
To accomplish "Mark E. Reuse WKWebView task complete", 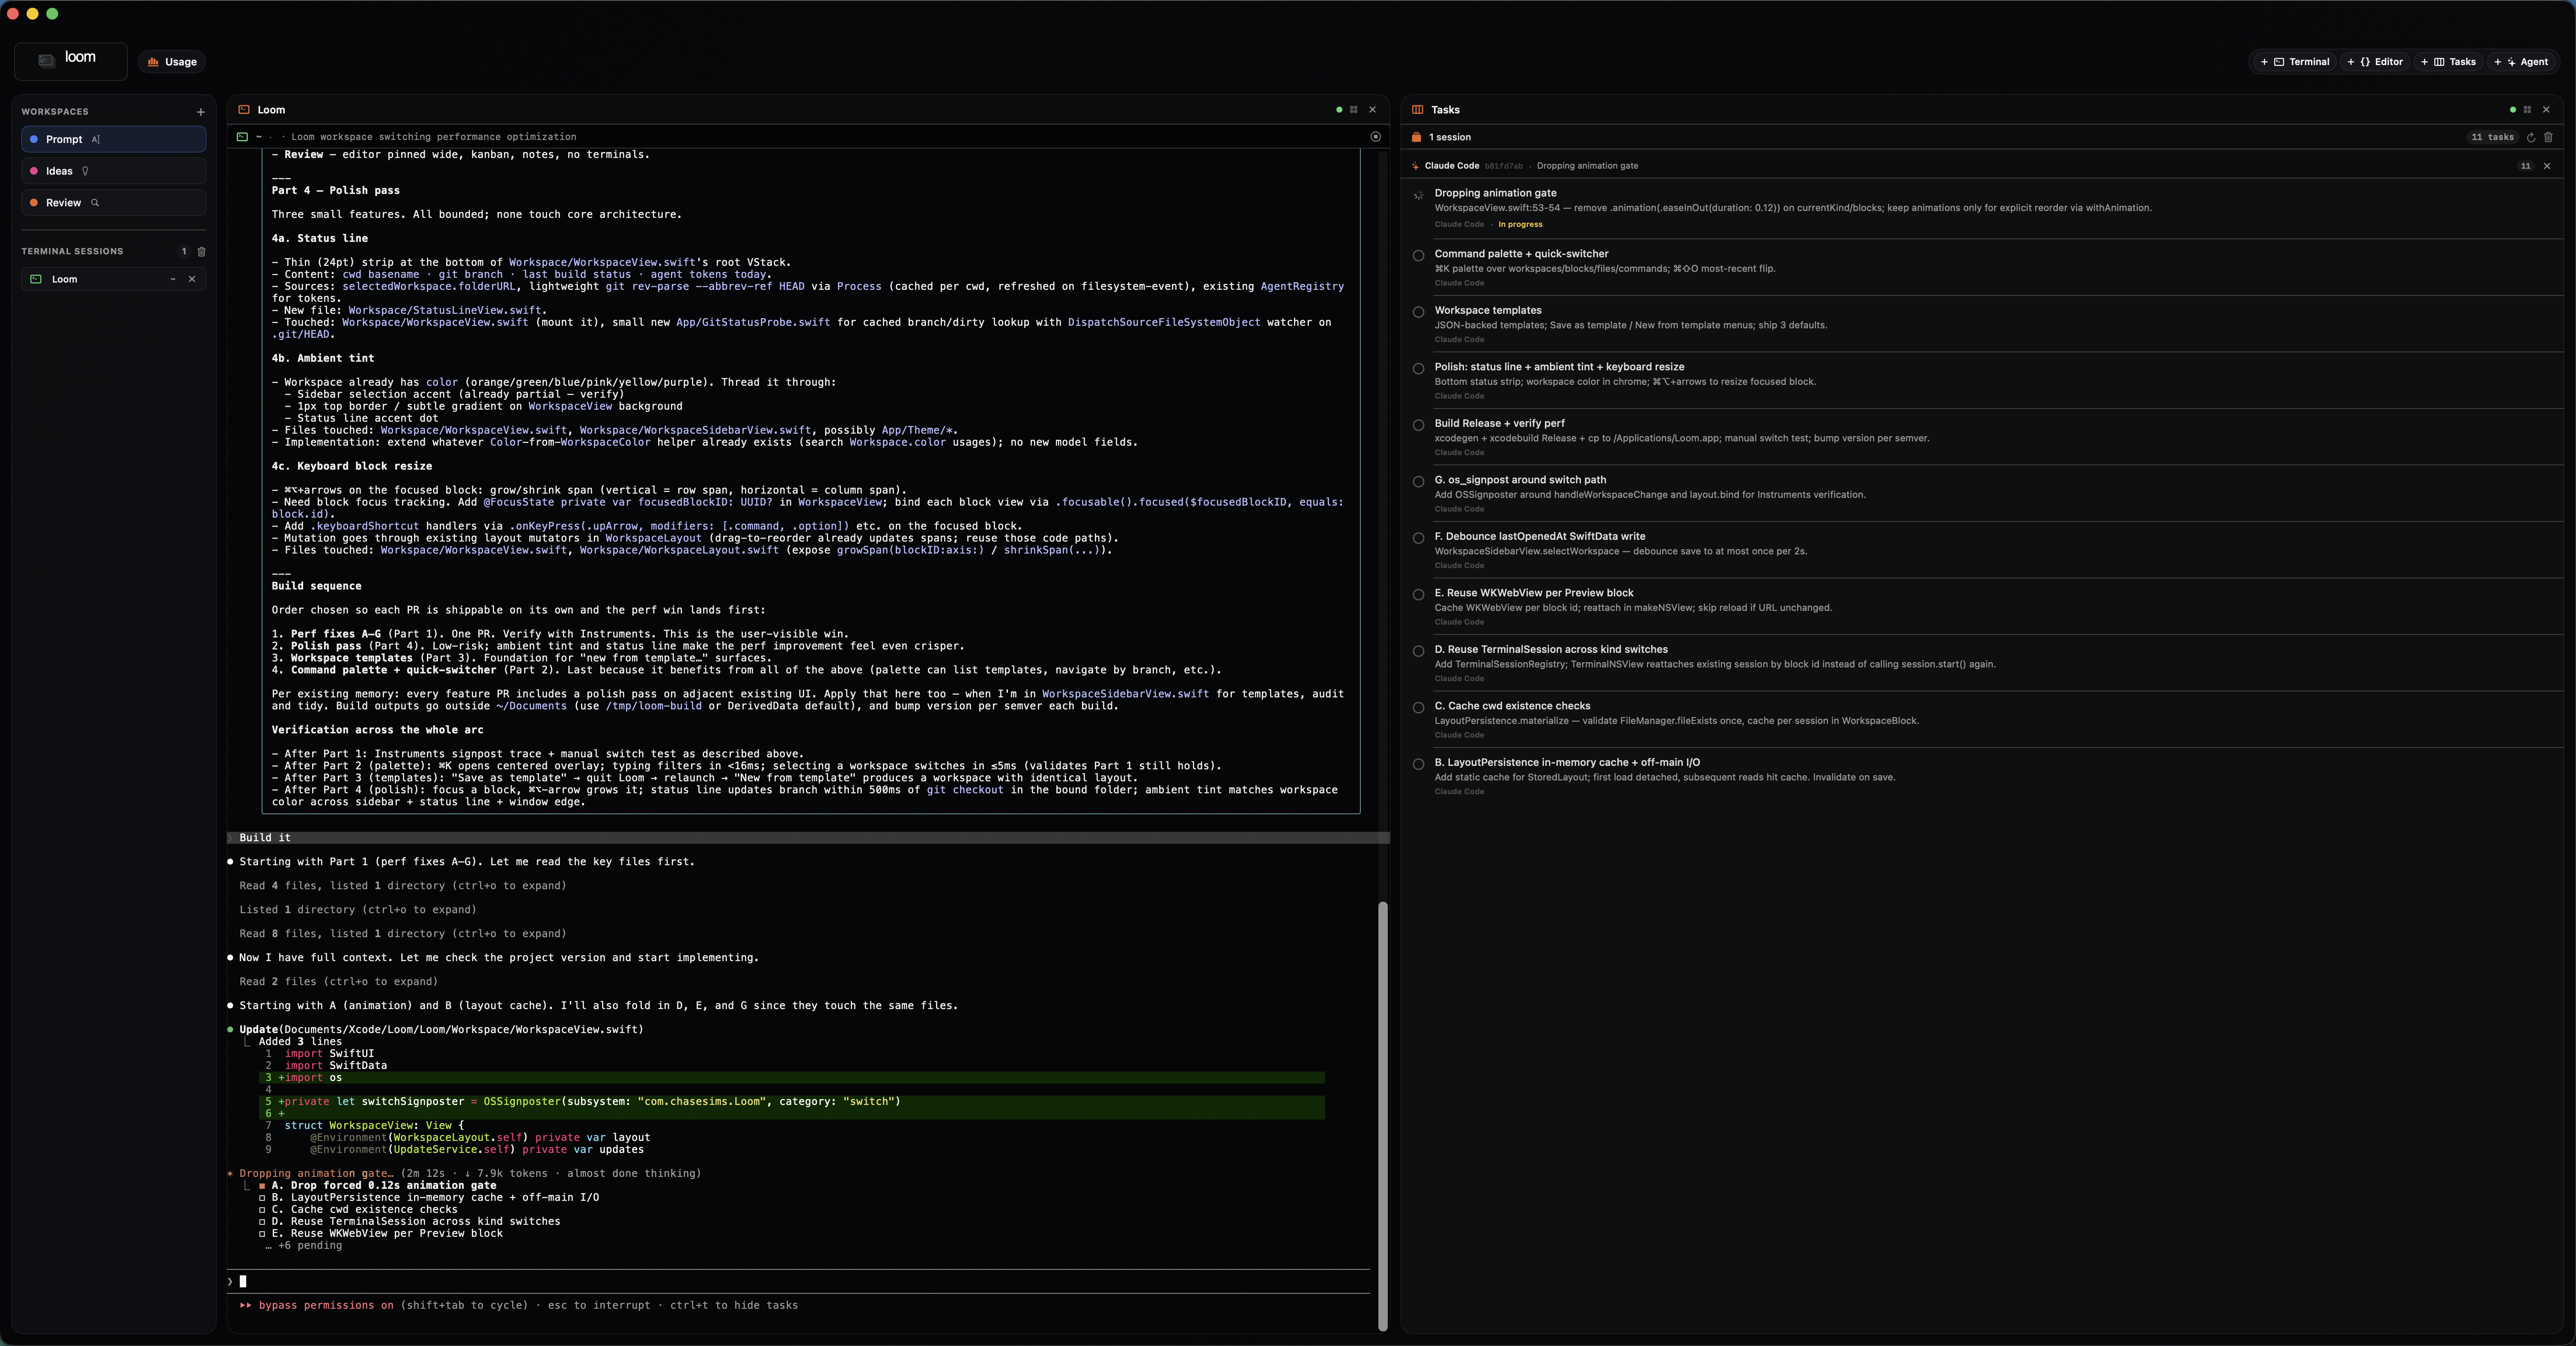I will pyautogui.click(x=1418, y=595).
